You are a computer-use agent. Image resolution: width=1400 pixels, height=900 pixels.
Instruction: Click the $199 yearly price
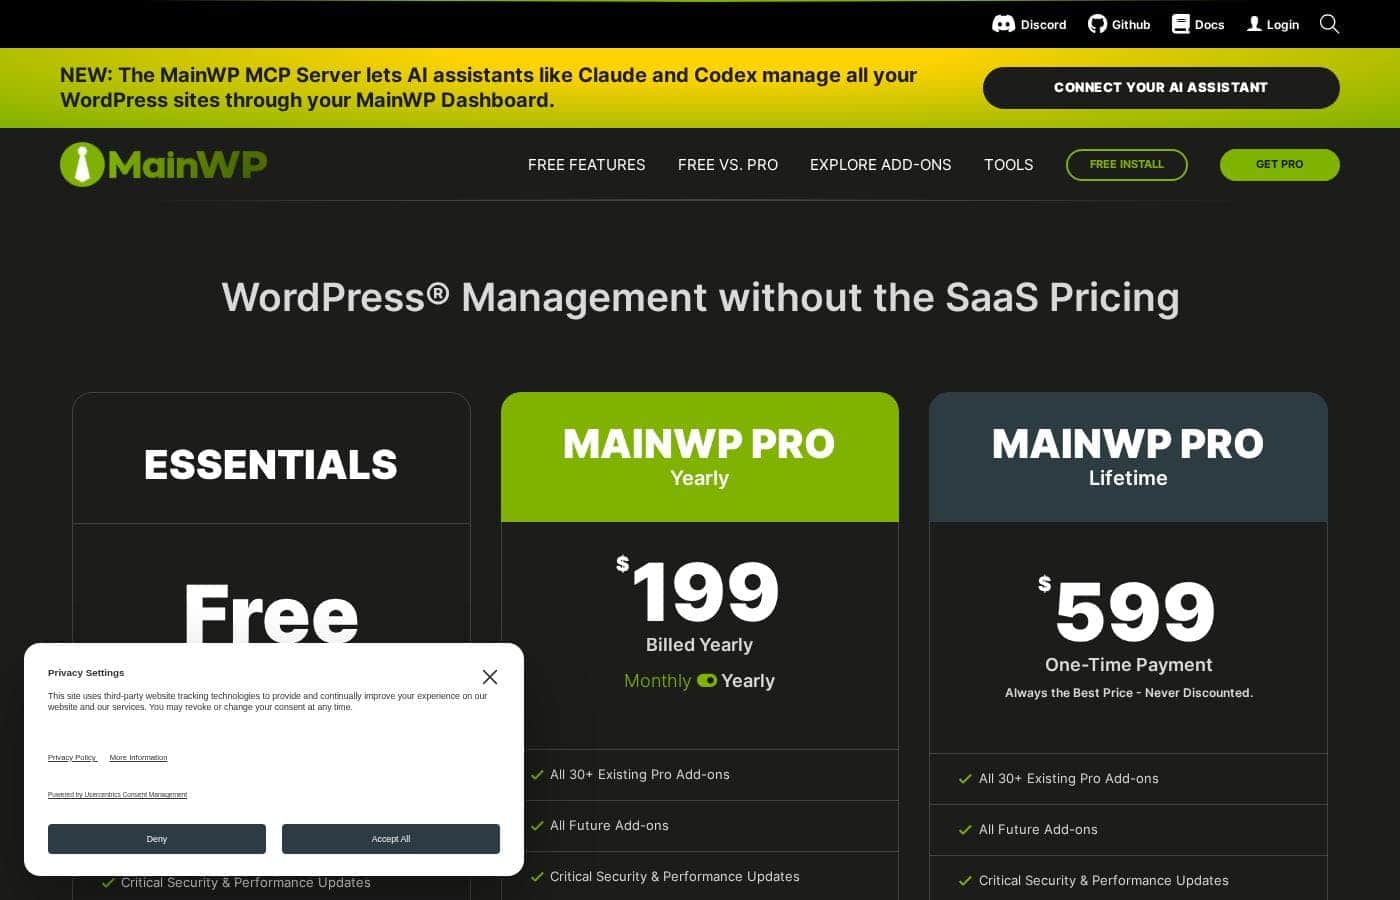[x=698, y=591]
